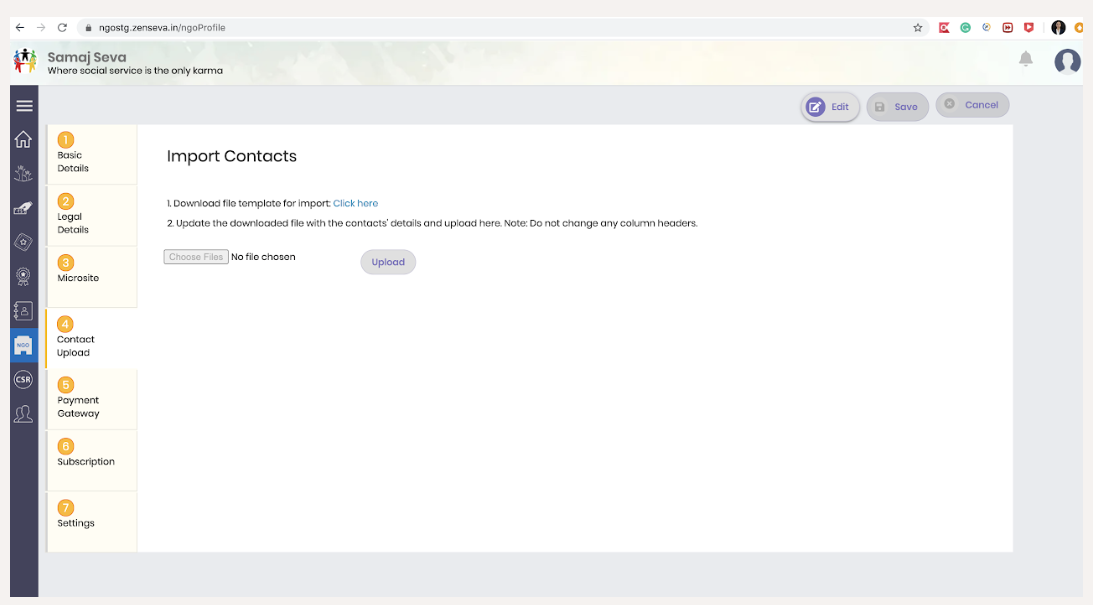
Task: Click the Edit button
Action: coord(830,107)
